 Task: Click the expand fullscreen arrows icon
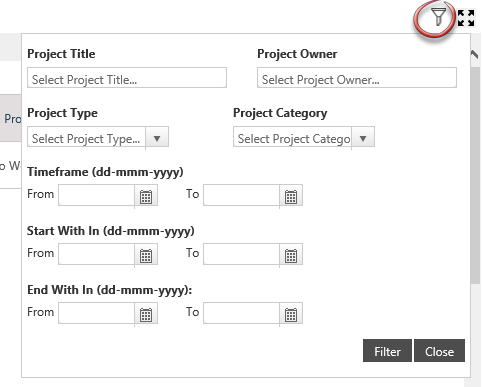[x=466, y=18]
